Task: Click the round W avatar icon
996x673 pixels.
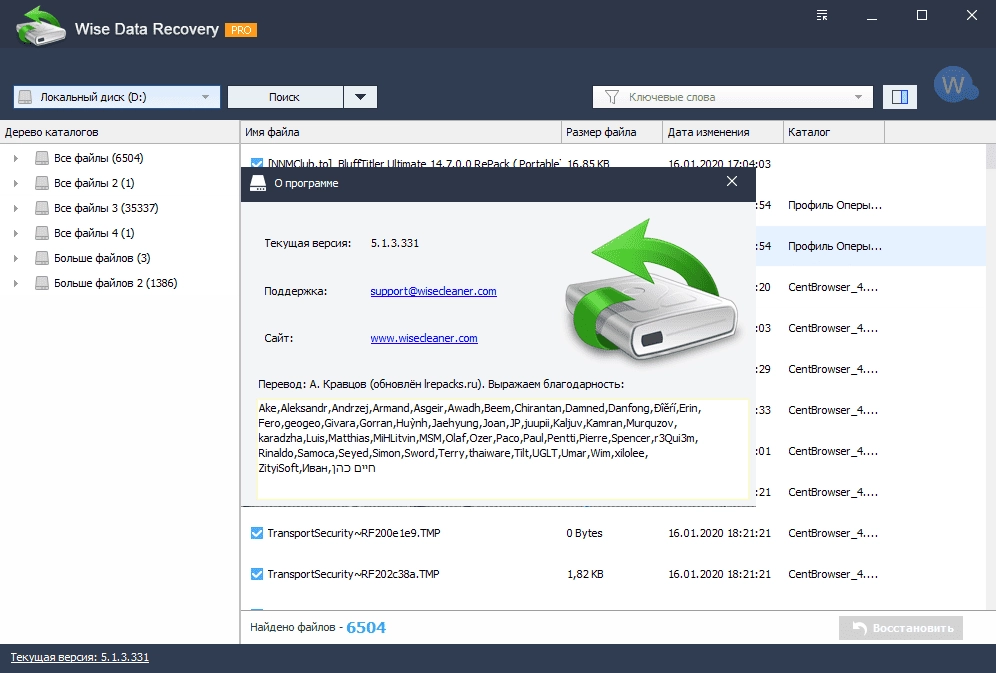Action: pyautogui.click(x=955, y=84)
